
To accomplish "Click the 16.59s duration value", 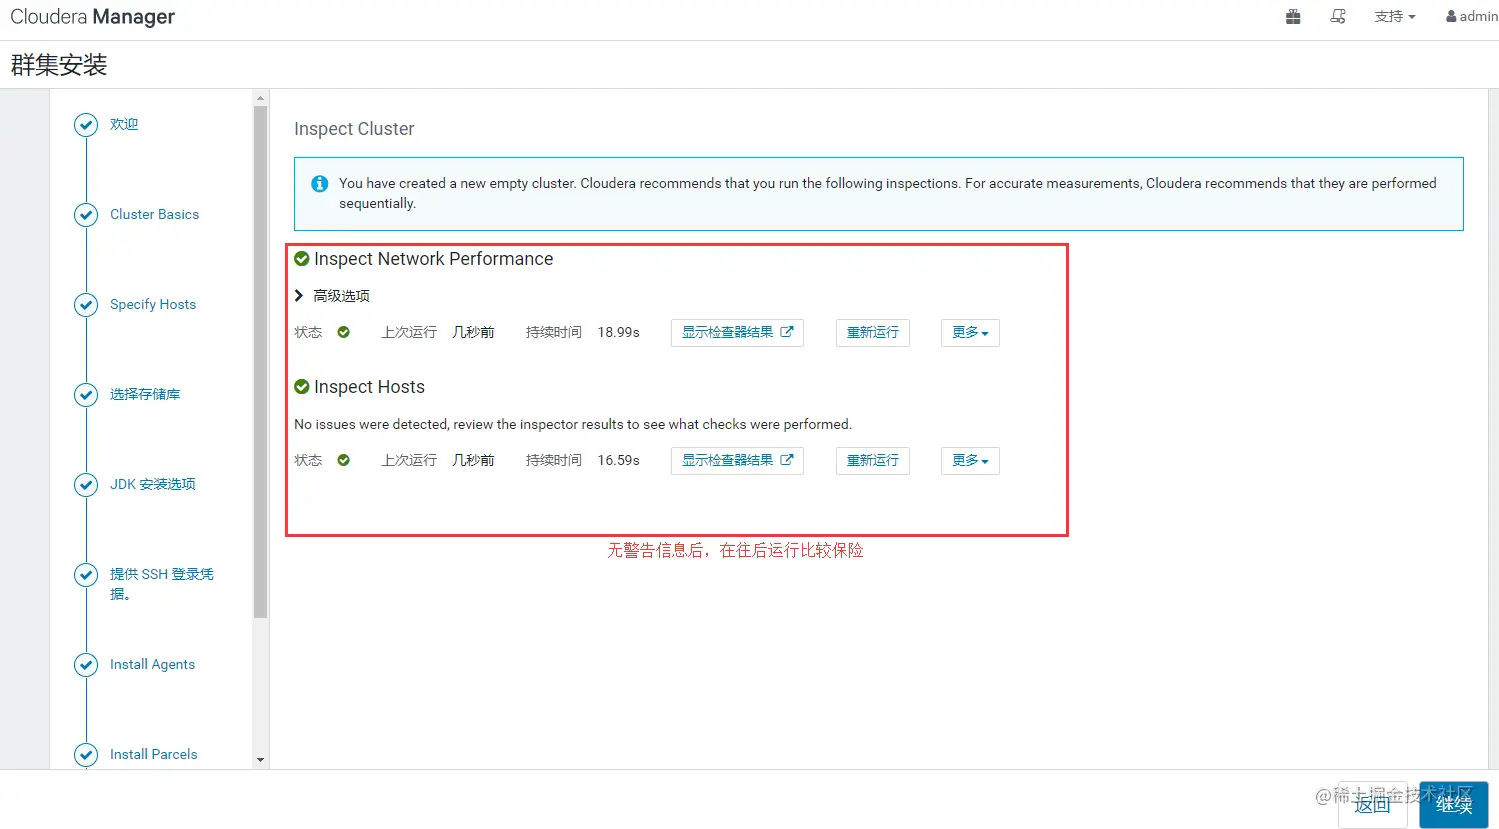I will (619, 460).
